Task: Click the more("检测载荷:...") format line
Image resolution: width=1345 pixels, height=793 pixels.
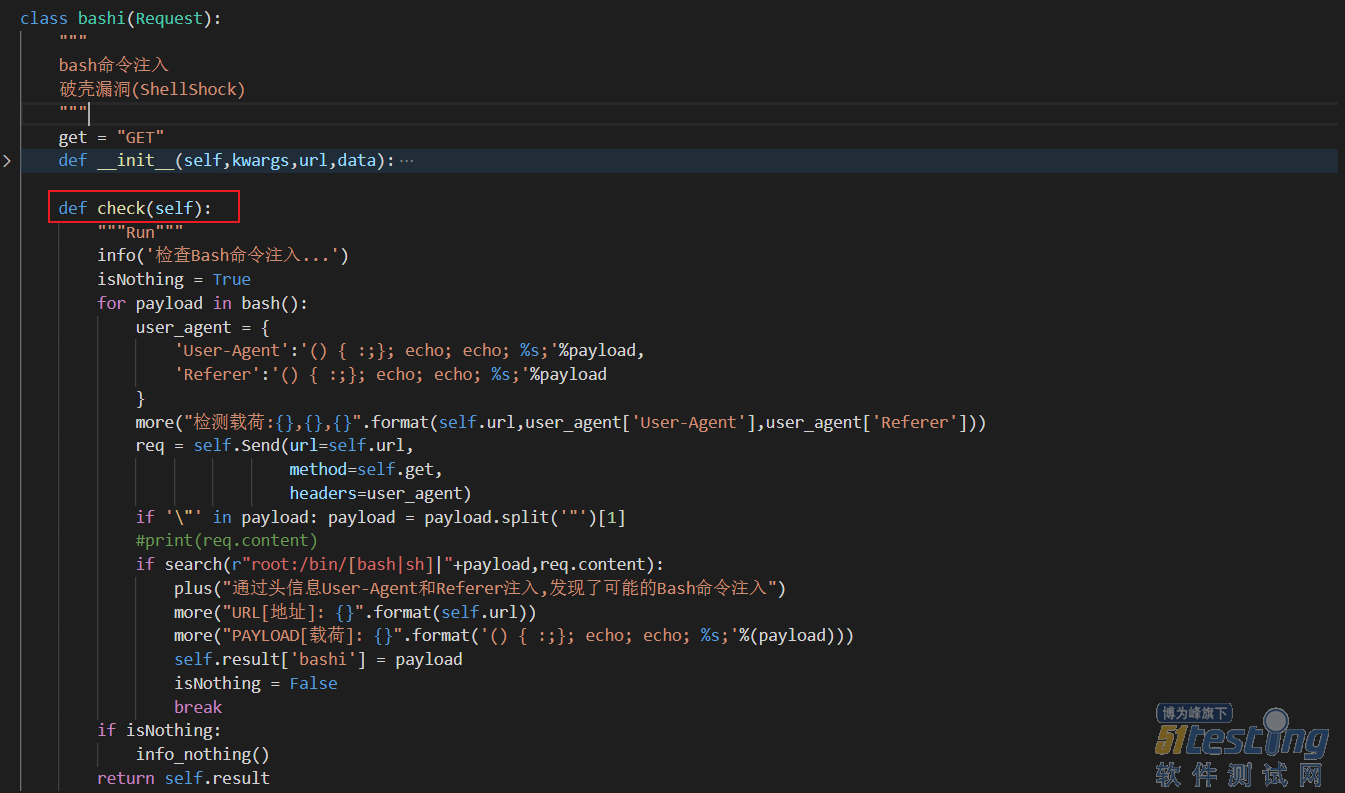Action: [561, 422]
